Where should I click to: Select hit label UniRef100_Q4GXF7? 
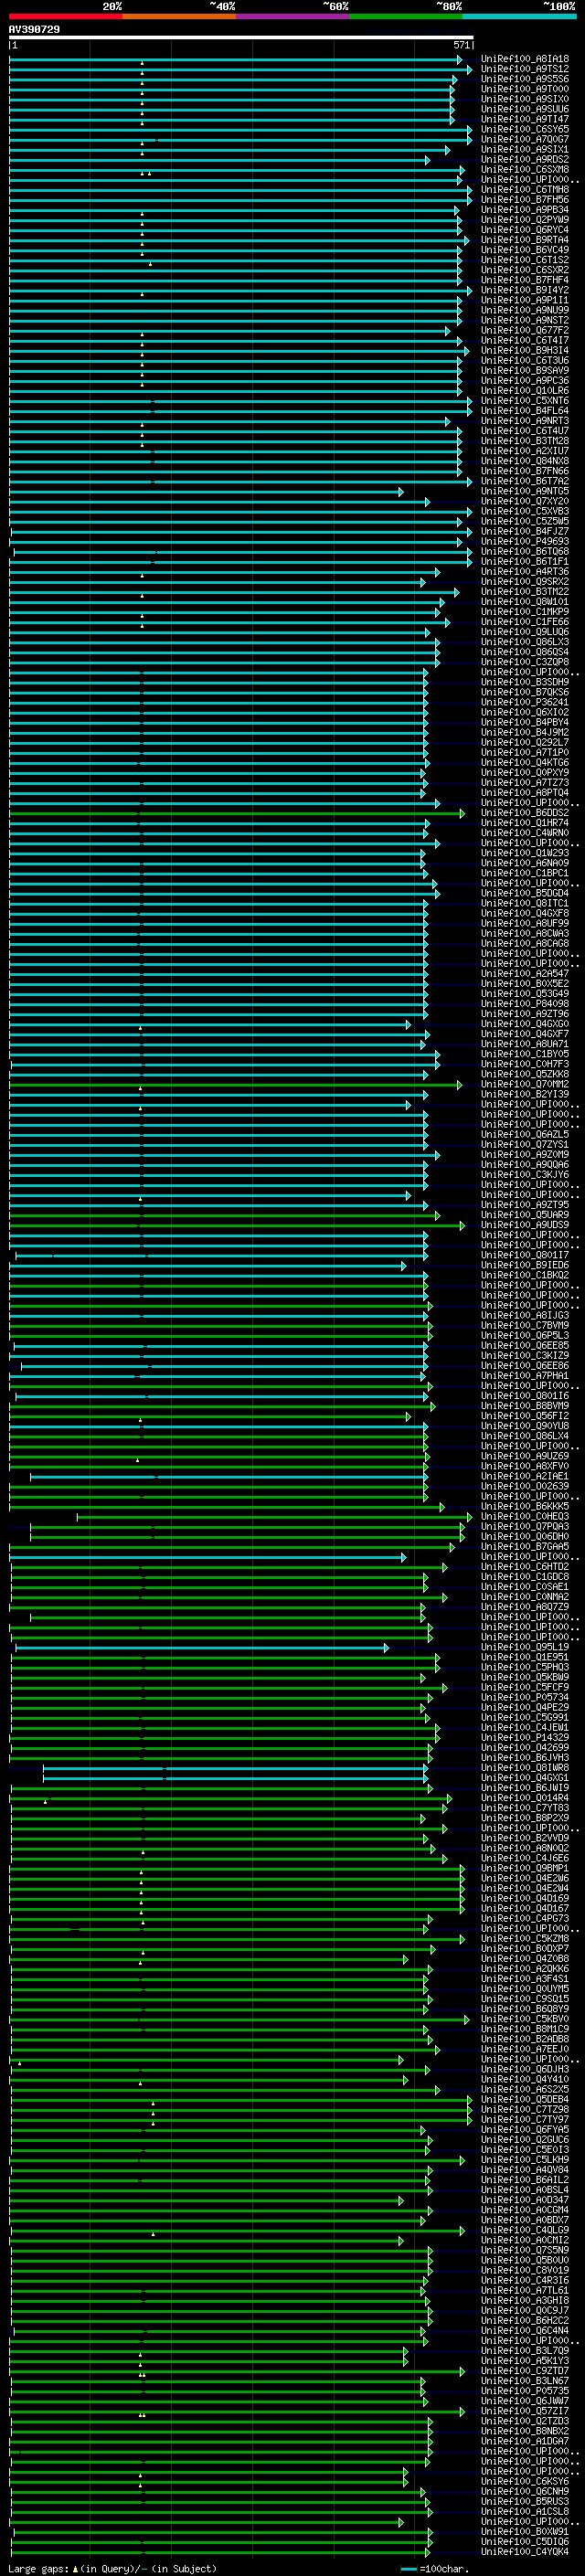point(525,1034)
